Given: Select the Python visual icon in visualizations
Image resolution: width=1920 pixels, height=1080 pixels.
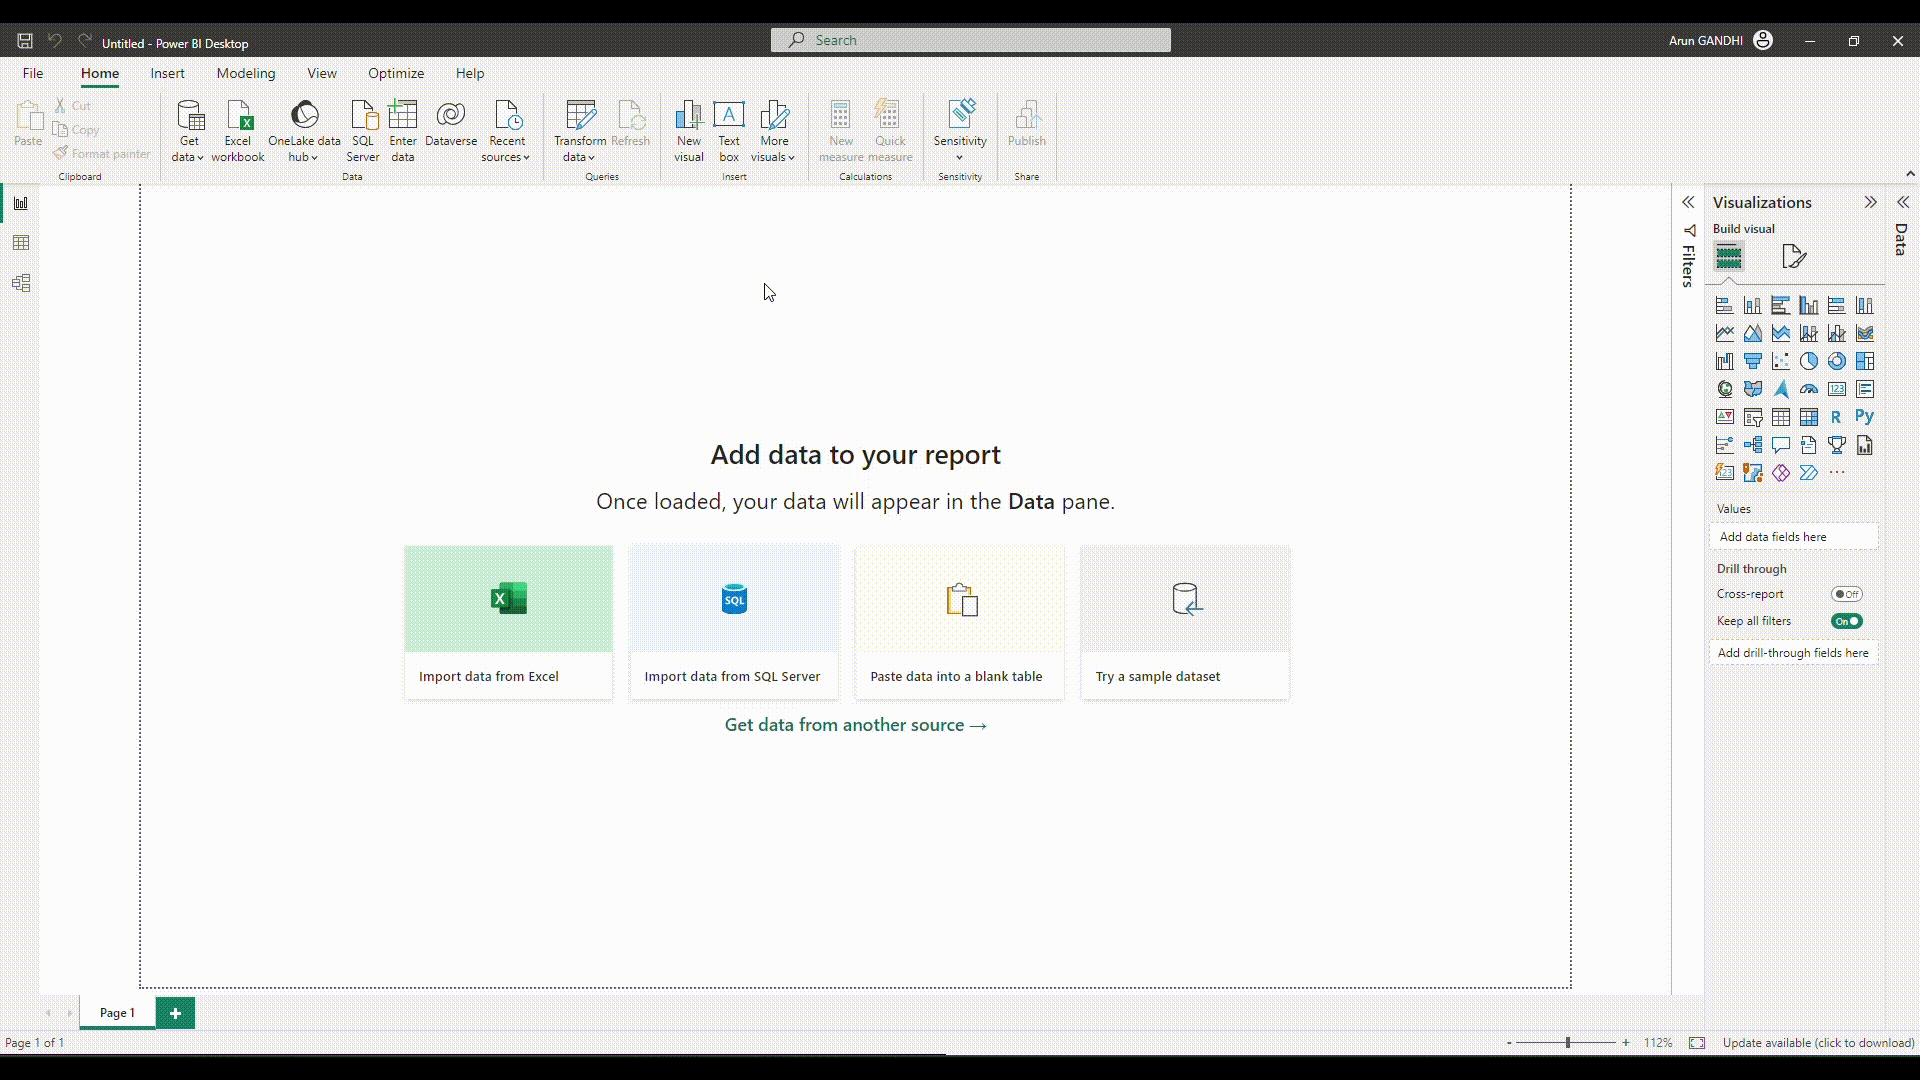Looking at the screenshot, I should pos(1865,417).
